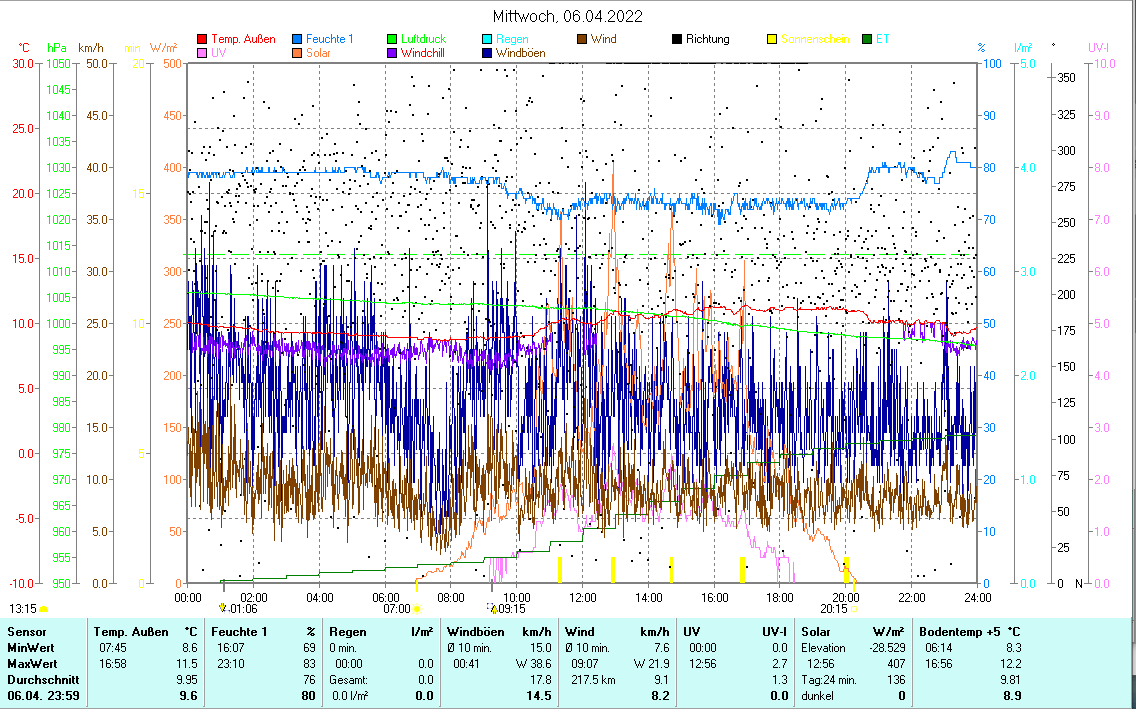Click the ET legend label
Image resolution: width=1136 pixels, height=709 pixels.
(x=882, y=39)
